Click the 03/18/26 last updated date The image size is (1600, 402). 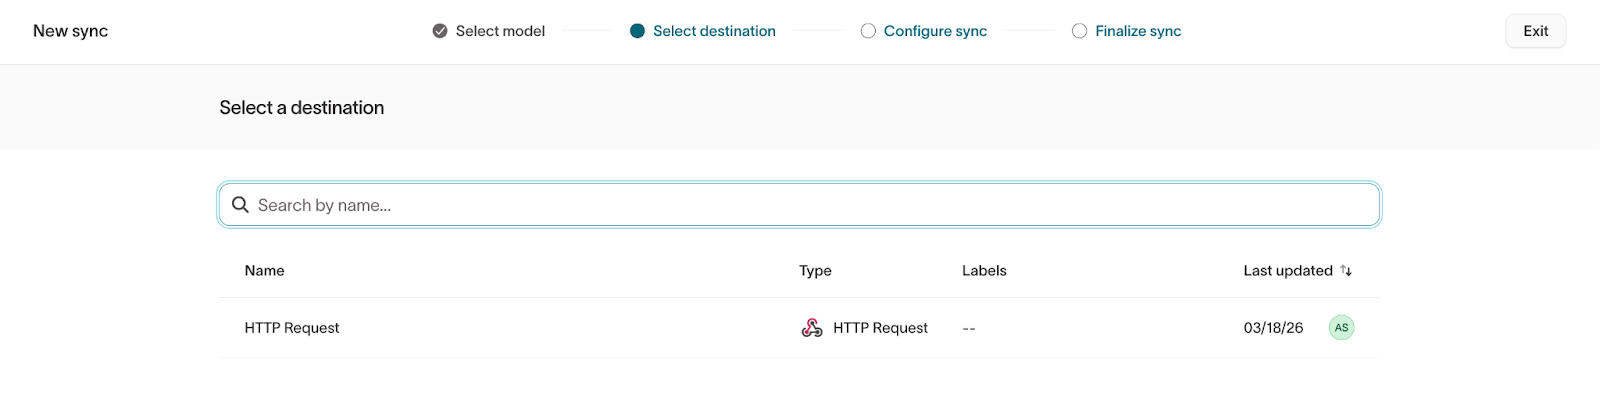coord(1273,328)
